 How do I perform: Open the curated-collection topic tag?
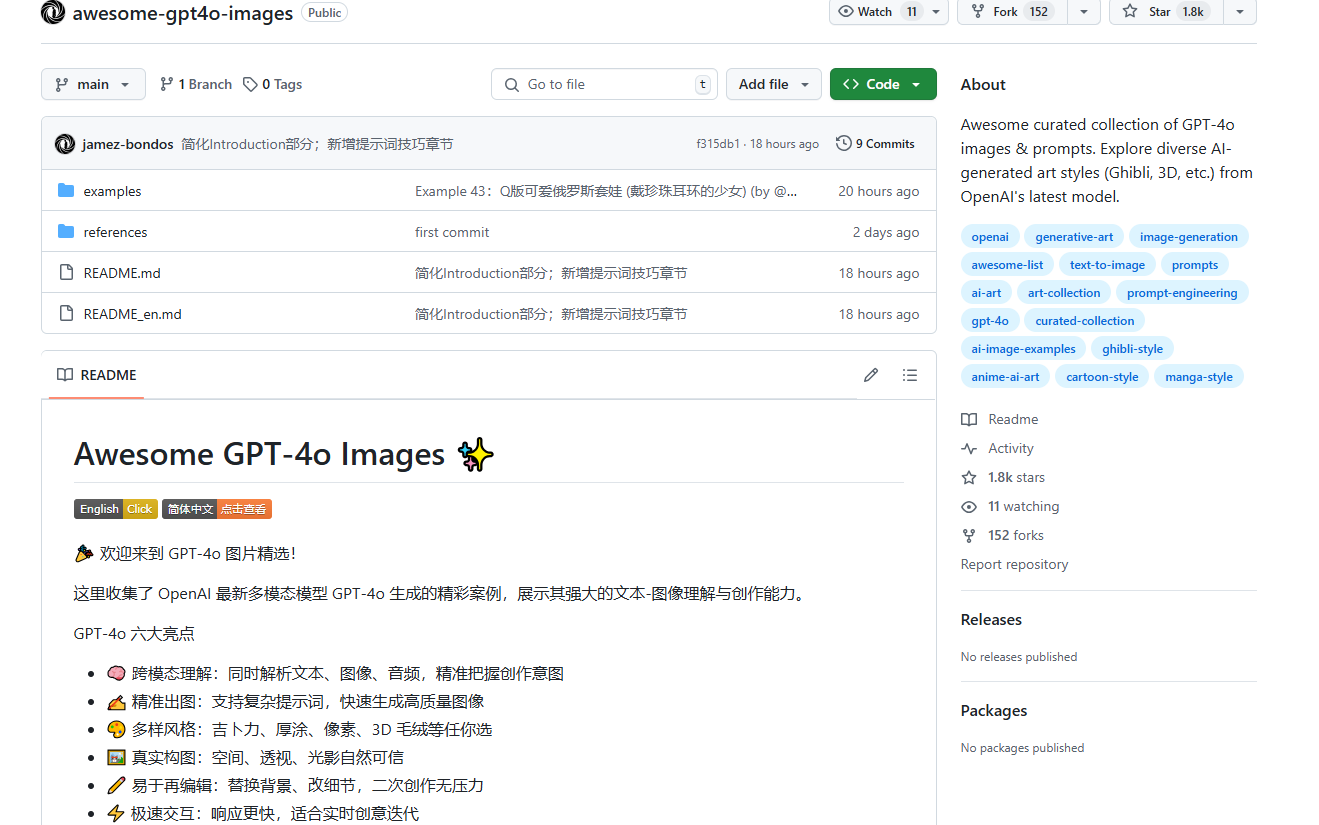point(1085,321)
